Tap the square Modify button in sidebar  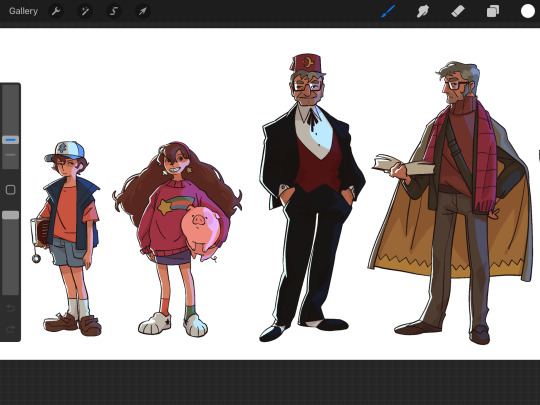pyautogui.click(x=10, y=189)
